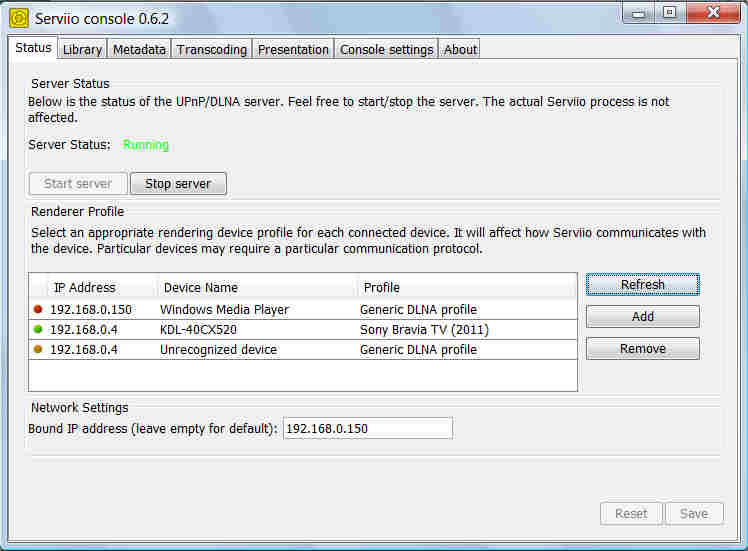Remove the selected renderer device
Image resolution: width=748 pixels, height=551 pixels.
click(x=642, y=349)
